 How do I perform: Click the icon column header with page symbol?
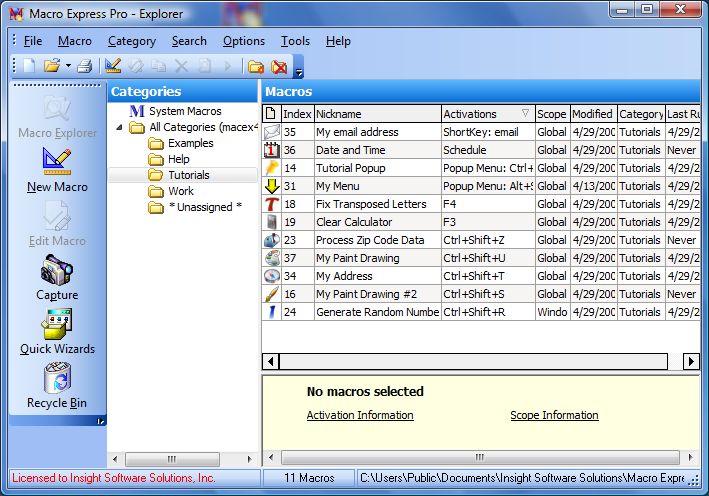[271, 113]
